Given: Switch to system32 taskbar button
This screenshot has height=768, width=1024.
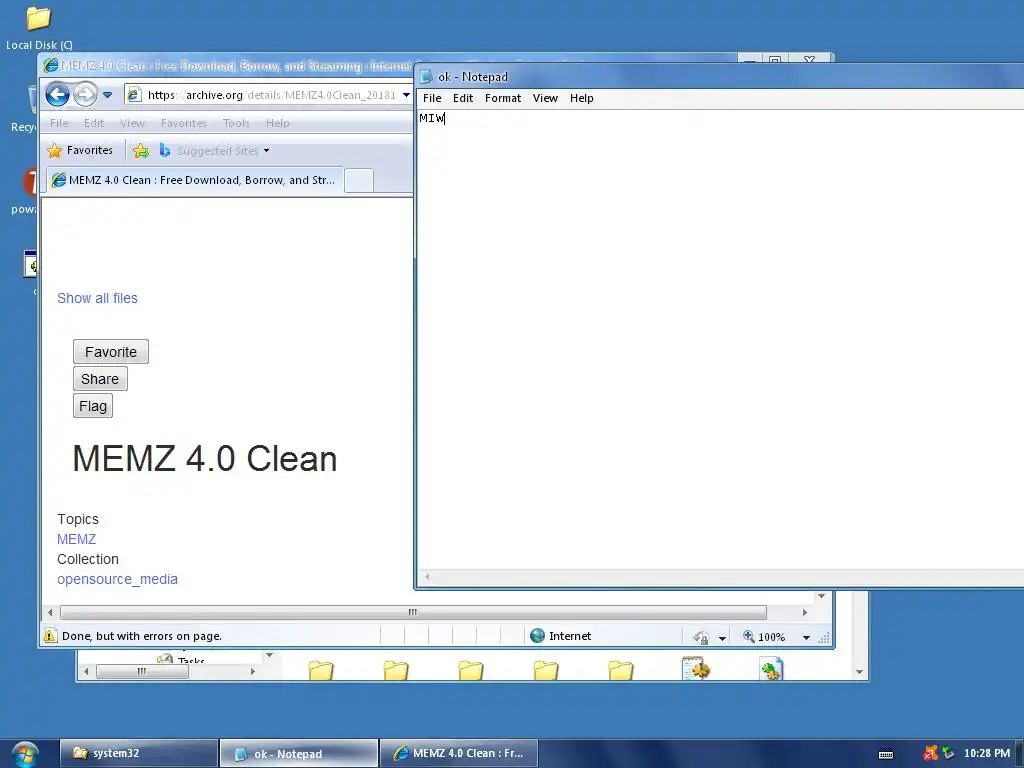Looking at the screenshot, I should (x=138, y=753).
